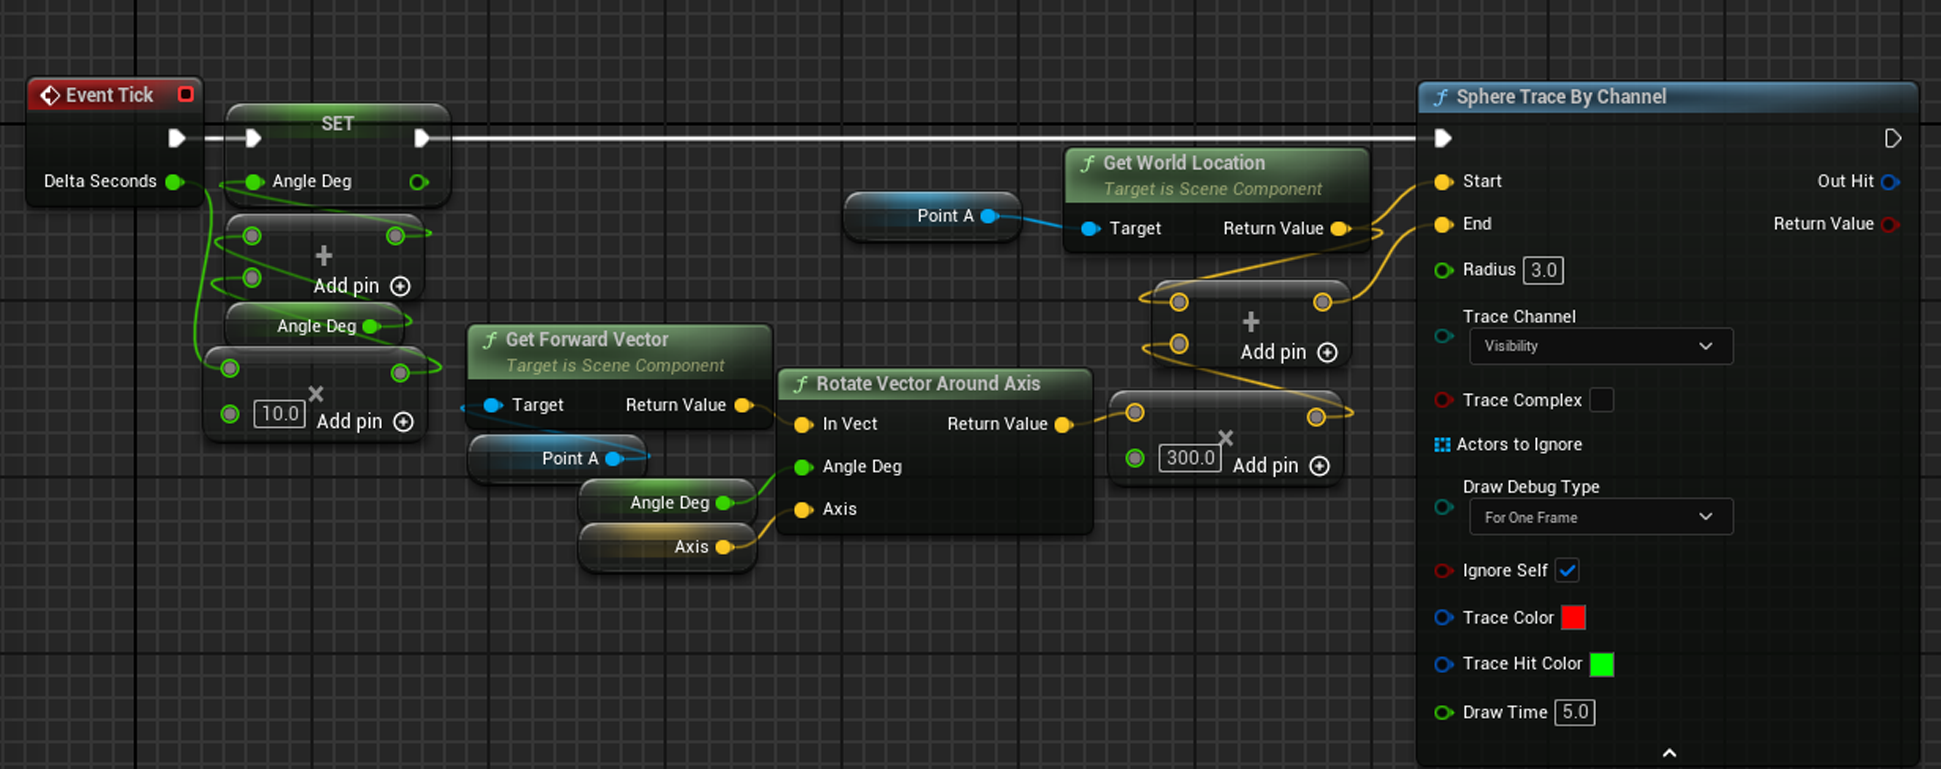Click the Rotate Vector Angle Deg input pin

coord(802,467)
